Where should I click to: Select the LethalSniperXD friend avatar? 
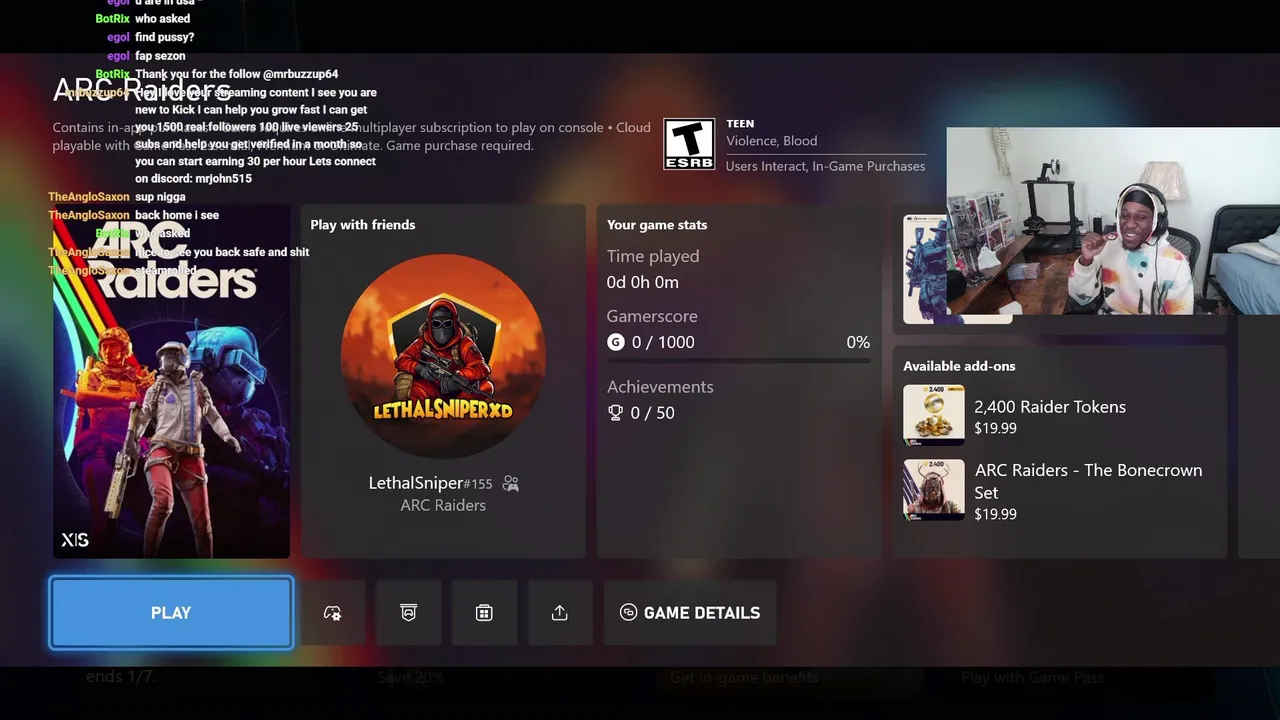point(443,356)
